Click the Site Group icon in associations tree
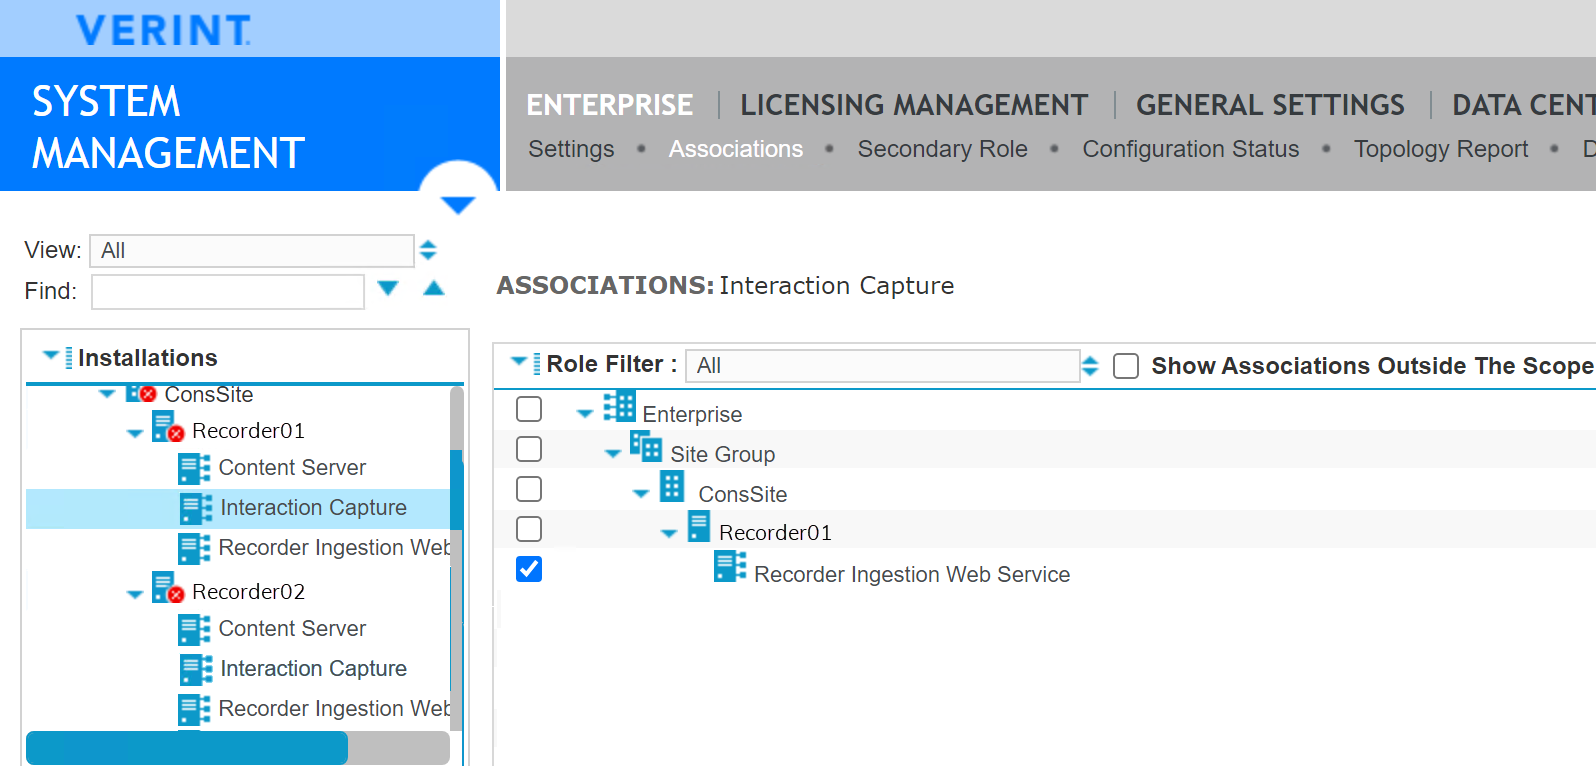The image size is (1596, 766). [646, 446]
